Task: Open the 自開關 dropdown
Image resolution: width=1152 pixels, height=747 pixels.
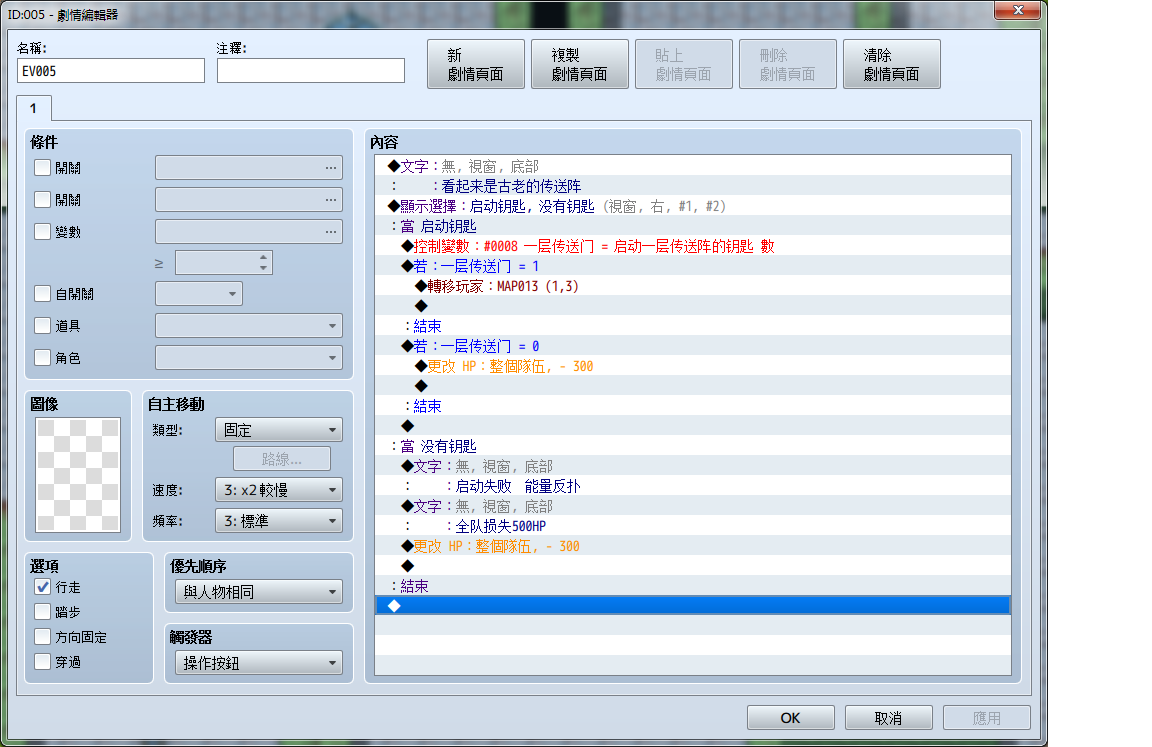Action: 199,294
